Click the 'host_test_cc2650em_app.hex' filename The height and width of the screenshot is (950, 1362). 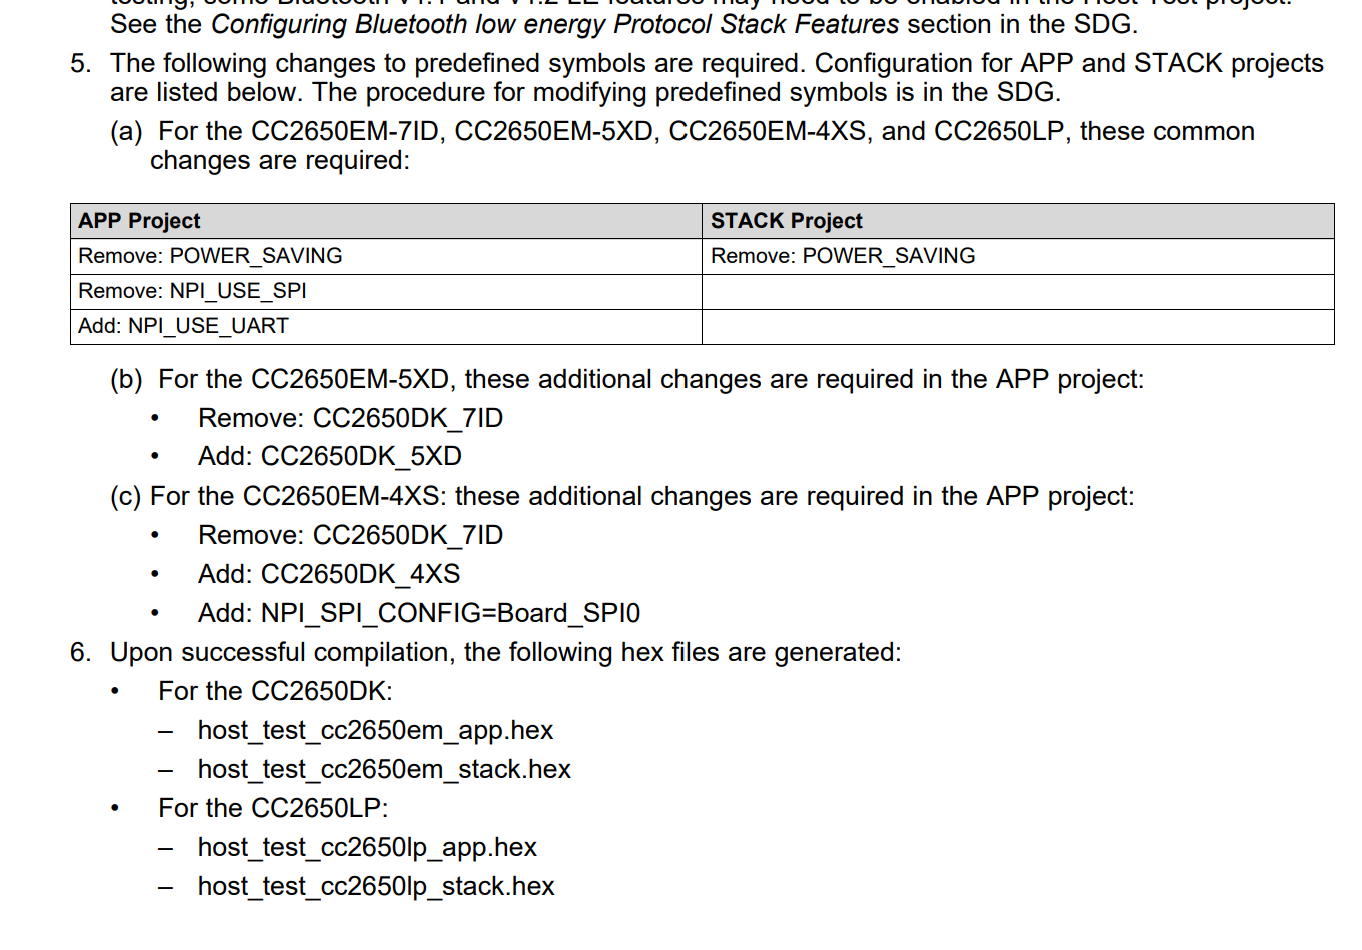375,730
